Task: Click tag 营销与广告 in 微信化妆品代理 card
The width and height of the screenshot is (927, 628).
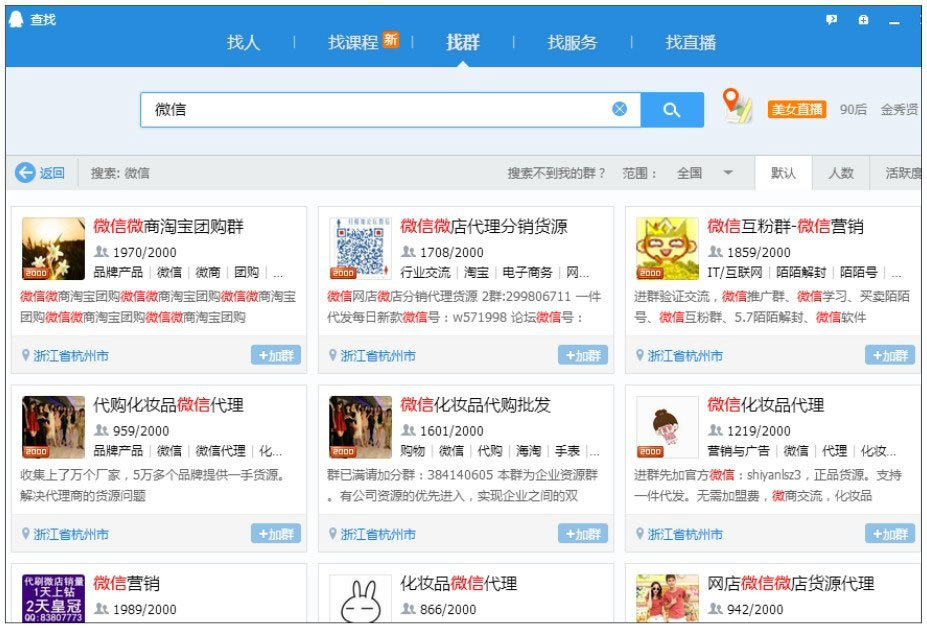Action: tap(738, 451)
